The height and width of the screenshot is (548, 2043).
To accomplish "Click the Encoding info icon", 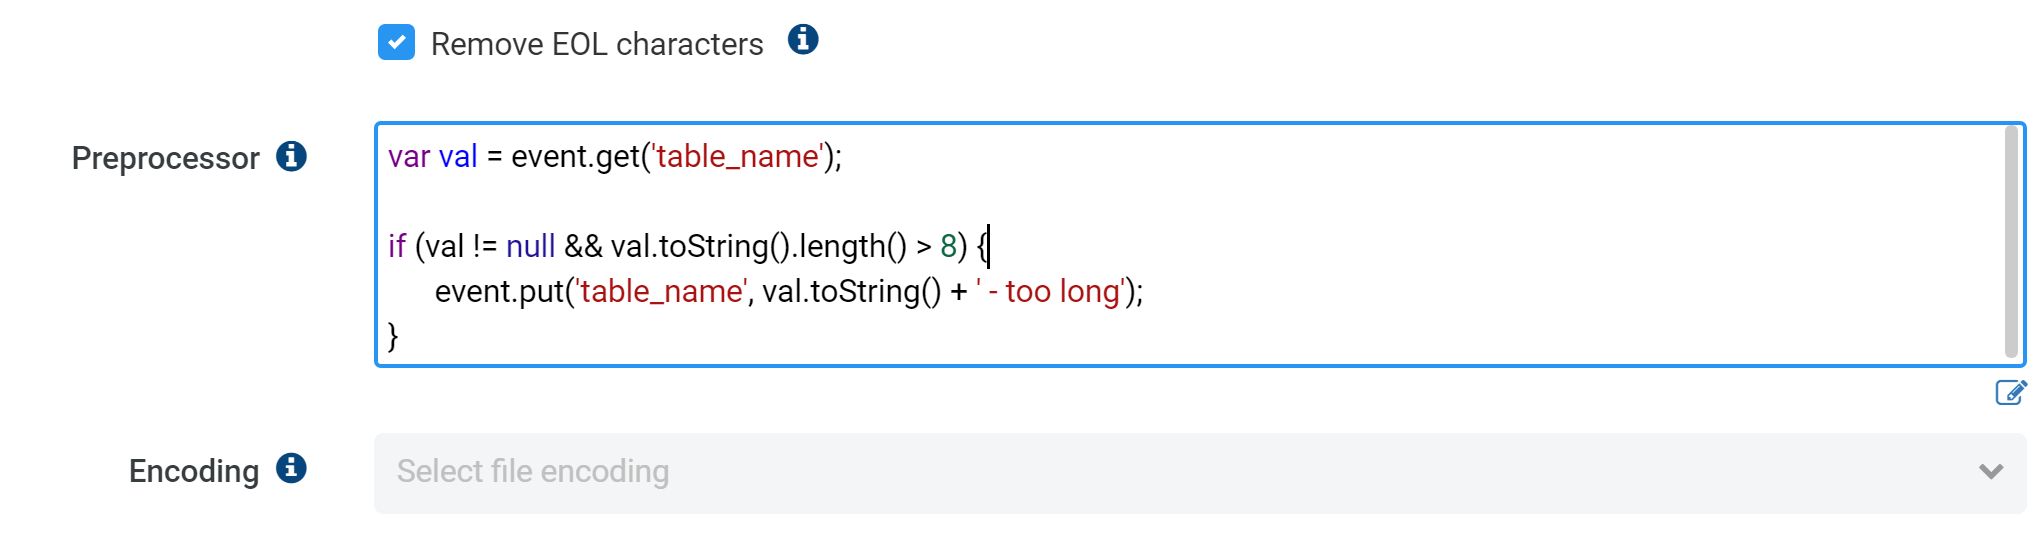I will click(x=291, y=468).
